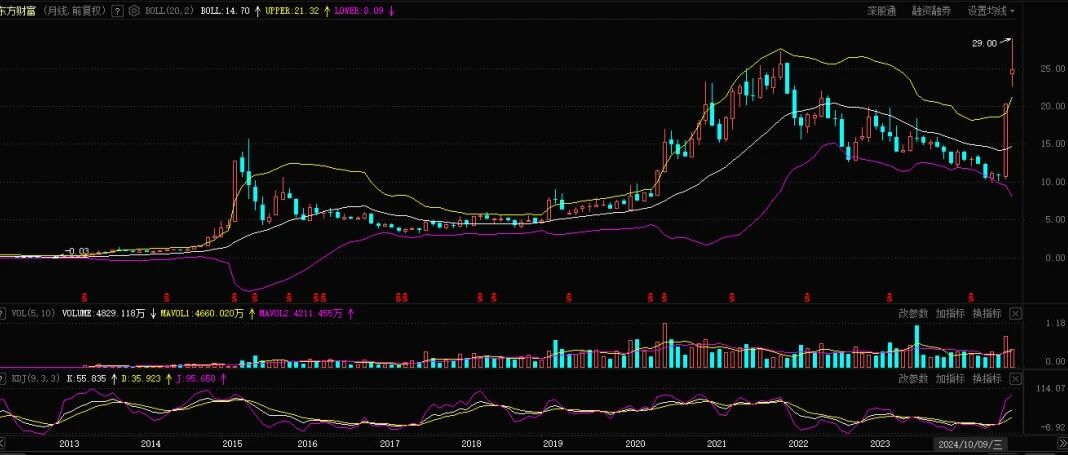Click 加指标 in the VOL panel
The width and height of the screenshot is (1068, 455).
click(x=950, y=313)
